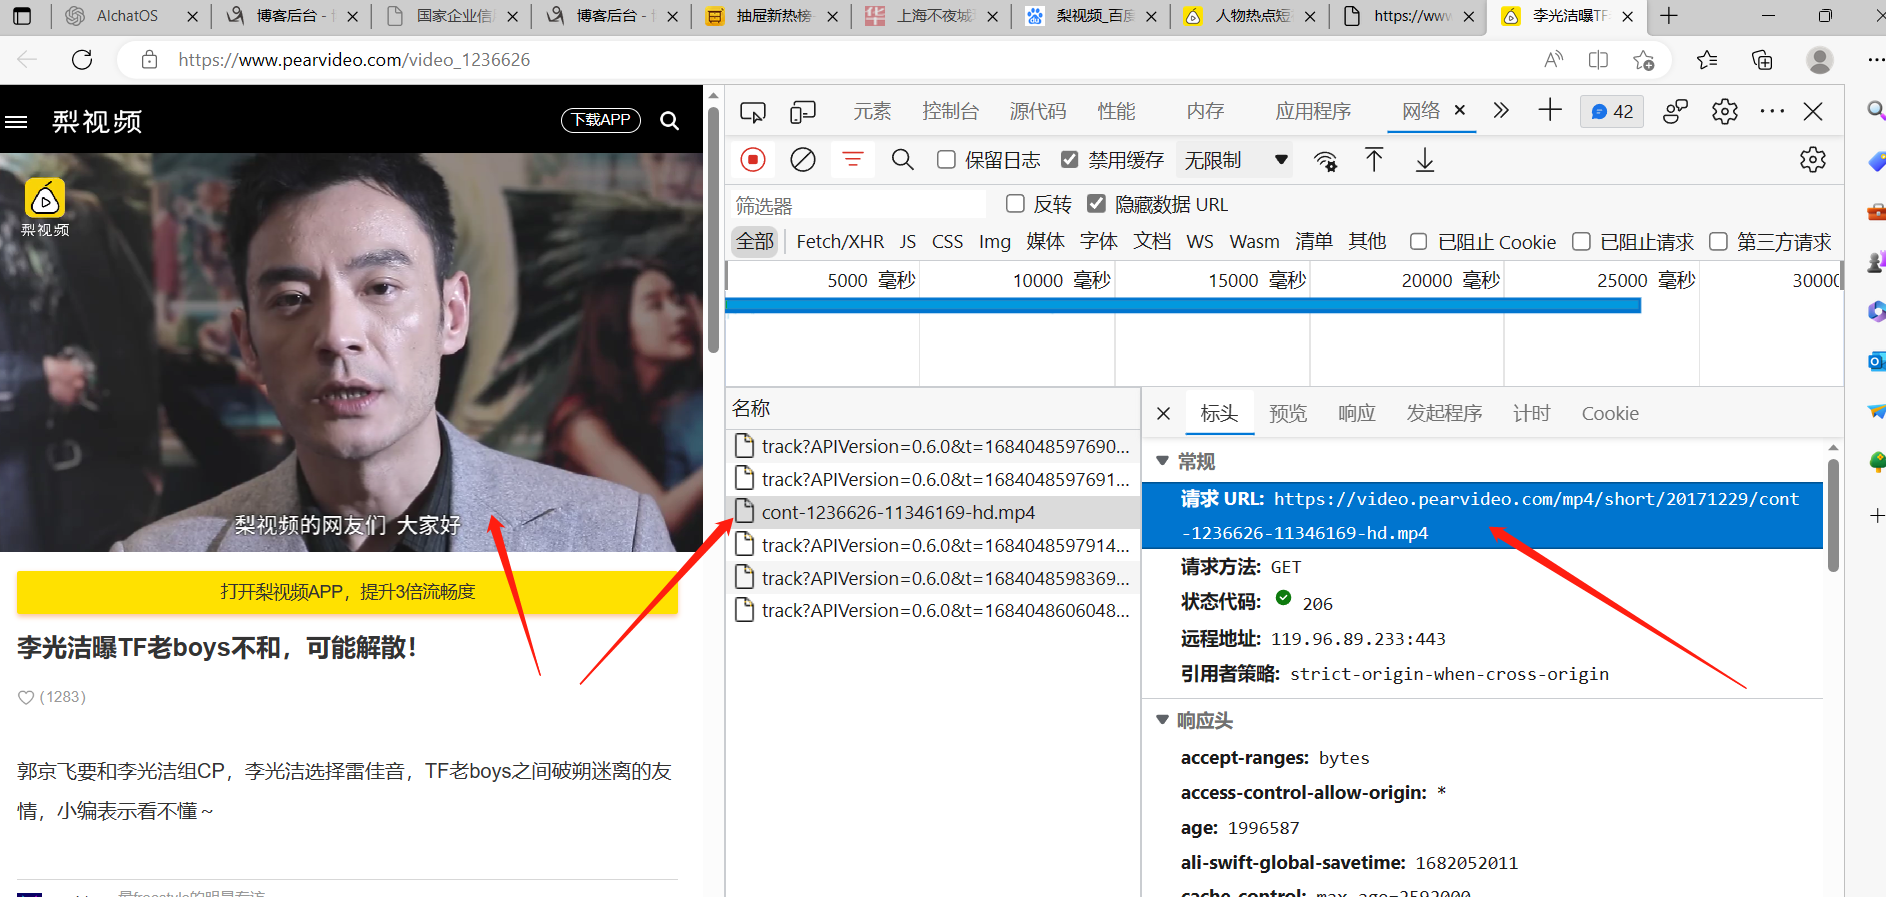Image resolution: width=1886 pixels, height=897 pixels.
Task: Export HAR file with download arrow
Action: tap(1425, 160)
